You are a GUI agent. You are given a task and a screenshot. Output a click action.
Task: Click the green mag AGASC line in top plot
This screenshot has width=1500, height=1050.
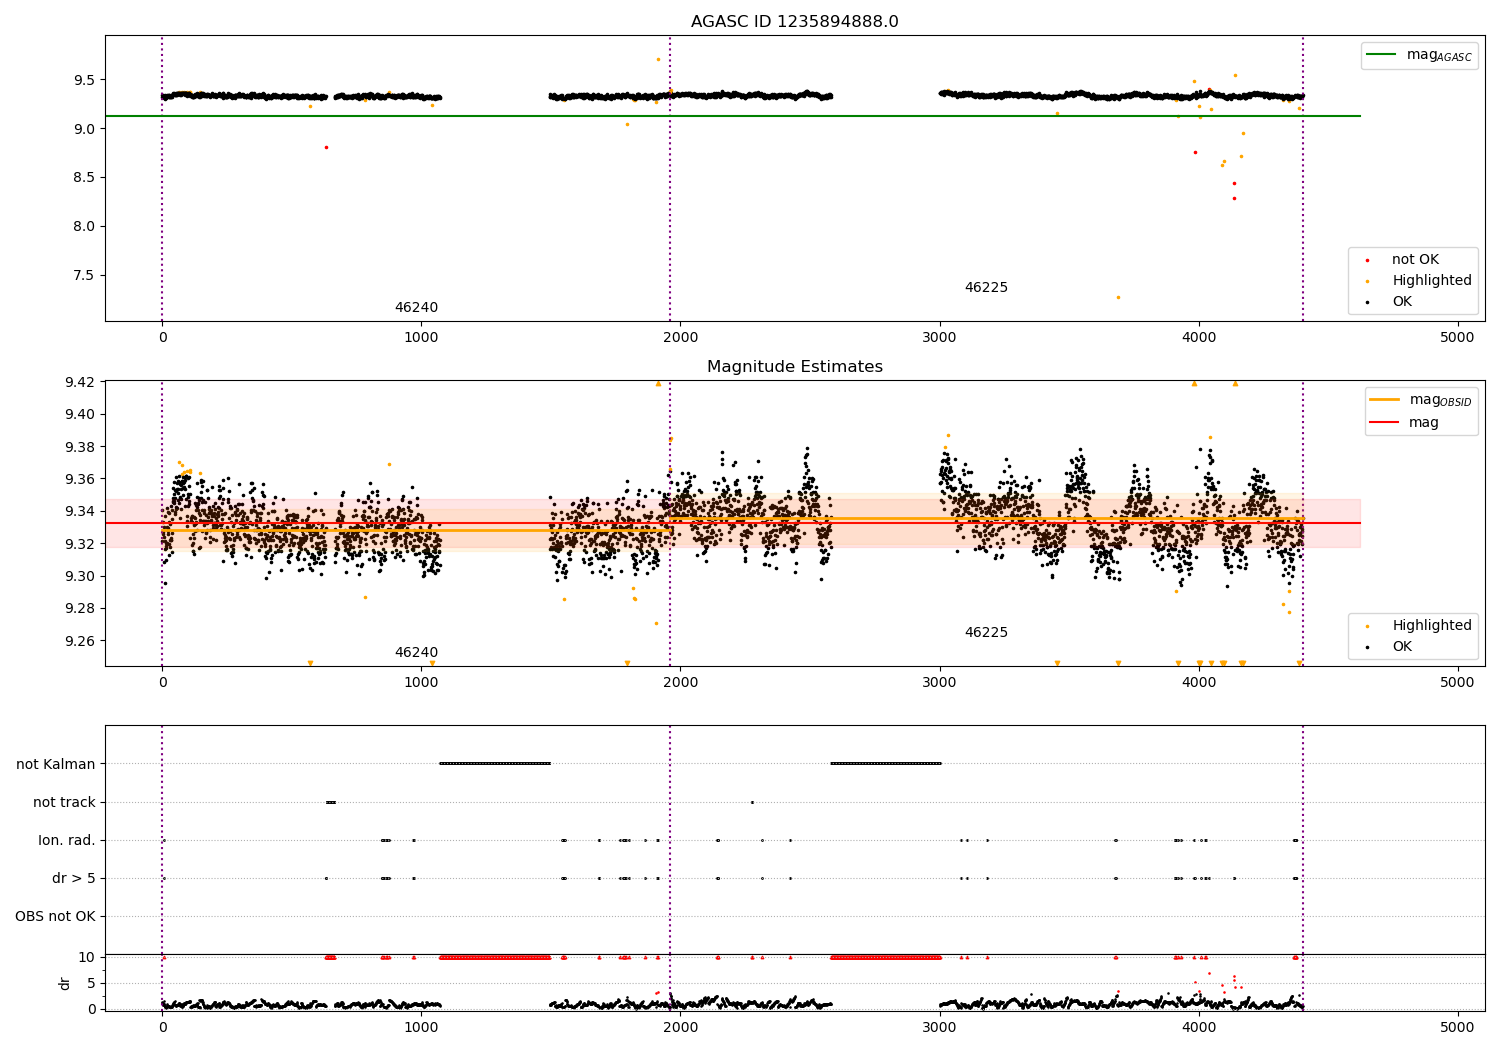(732, 116)
